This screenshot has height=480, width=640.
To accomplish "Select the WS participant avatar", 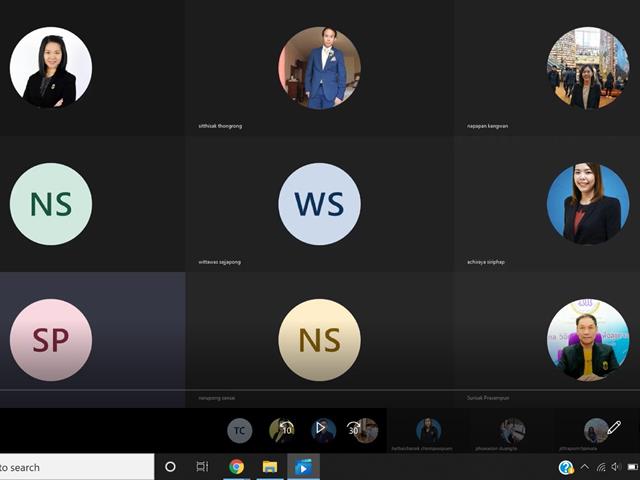I will (320, 204).
